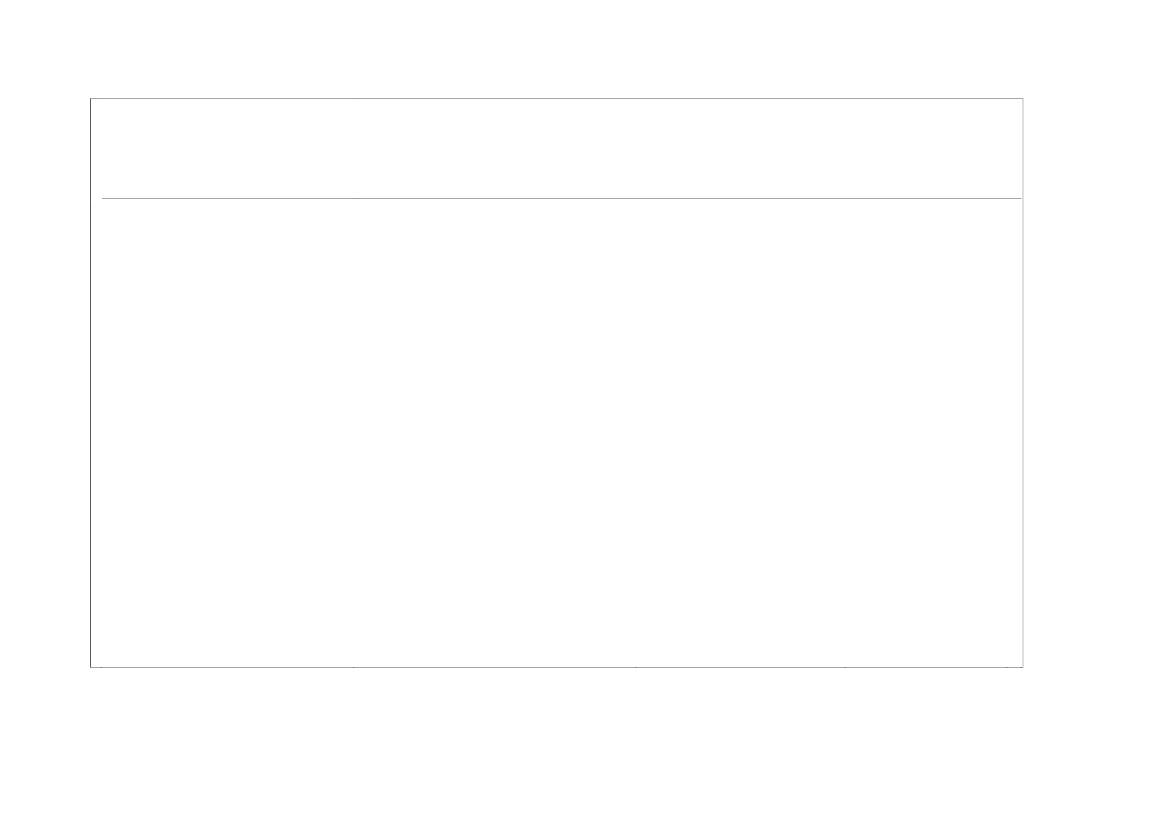Screen dimensions: 1169x827
Task: Click the white margin above the framed panel
Action: pos(584,48)
